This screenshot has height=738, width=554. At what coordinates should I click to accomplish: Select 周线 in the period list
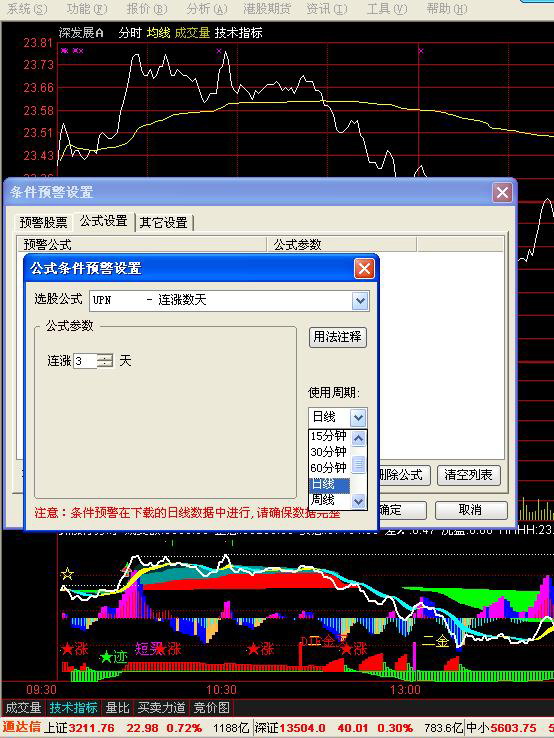click(329, 500)
